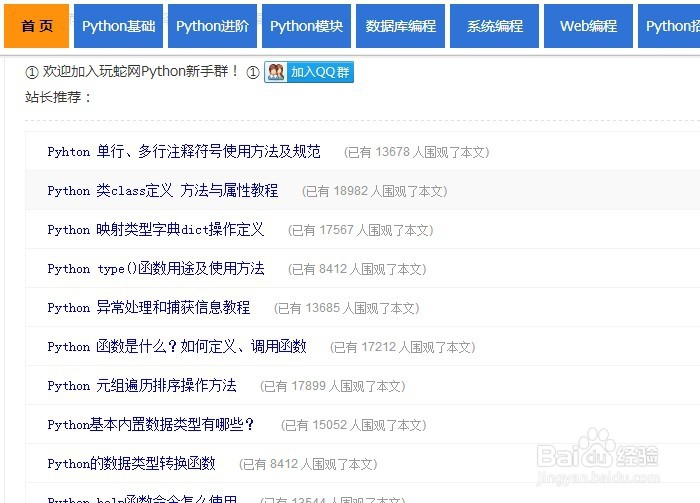
Task: Click the view count beside Python的数据类型转换函数
Action: 308,464
